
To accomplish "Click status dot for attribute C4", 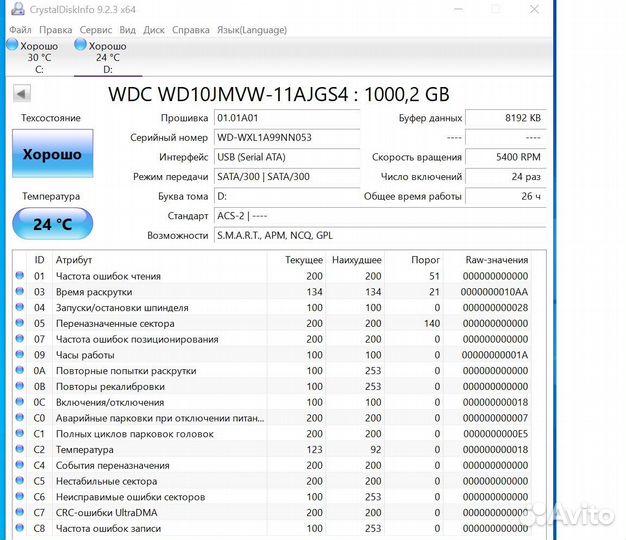I will (20, 465).
